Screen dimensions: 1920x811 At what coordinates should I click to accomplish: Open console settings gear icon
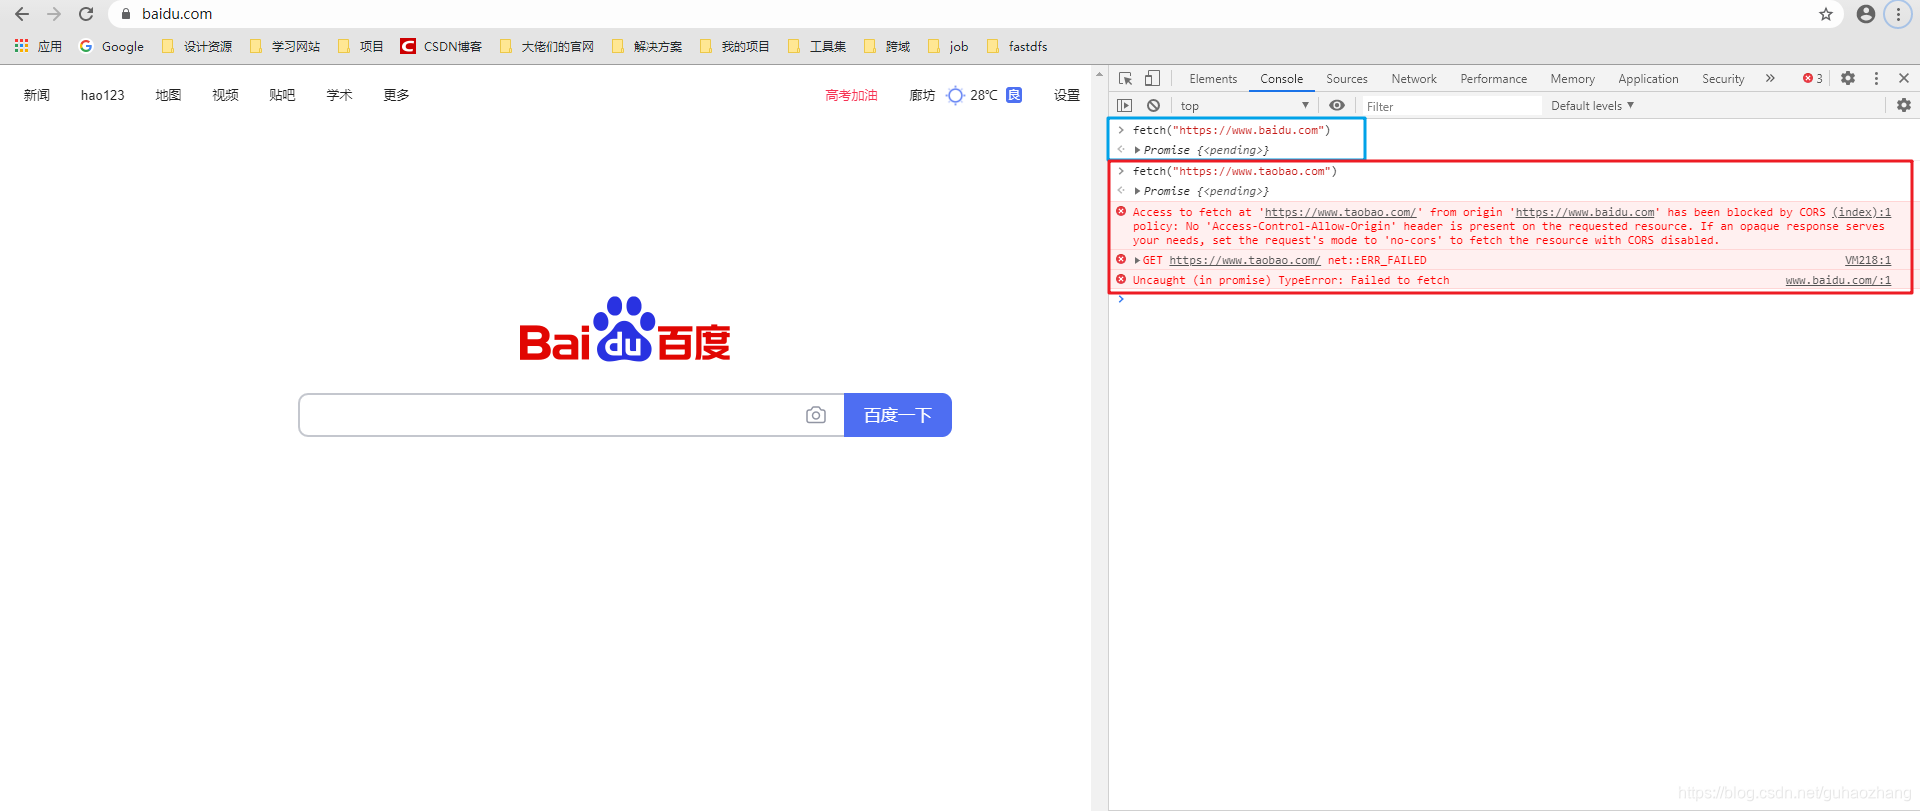1903,105
